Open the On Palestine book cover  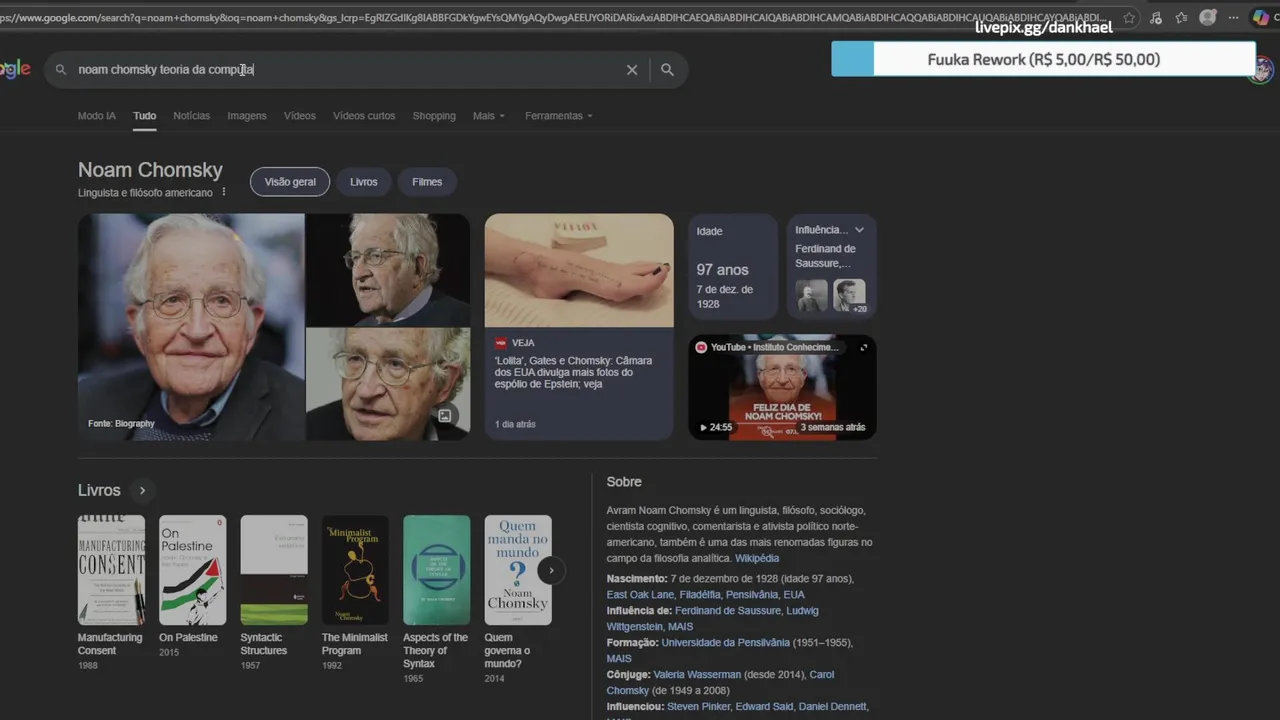pos(192,570)
